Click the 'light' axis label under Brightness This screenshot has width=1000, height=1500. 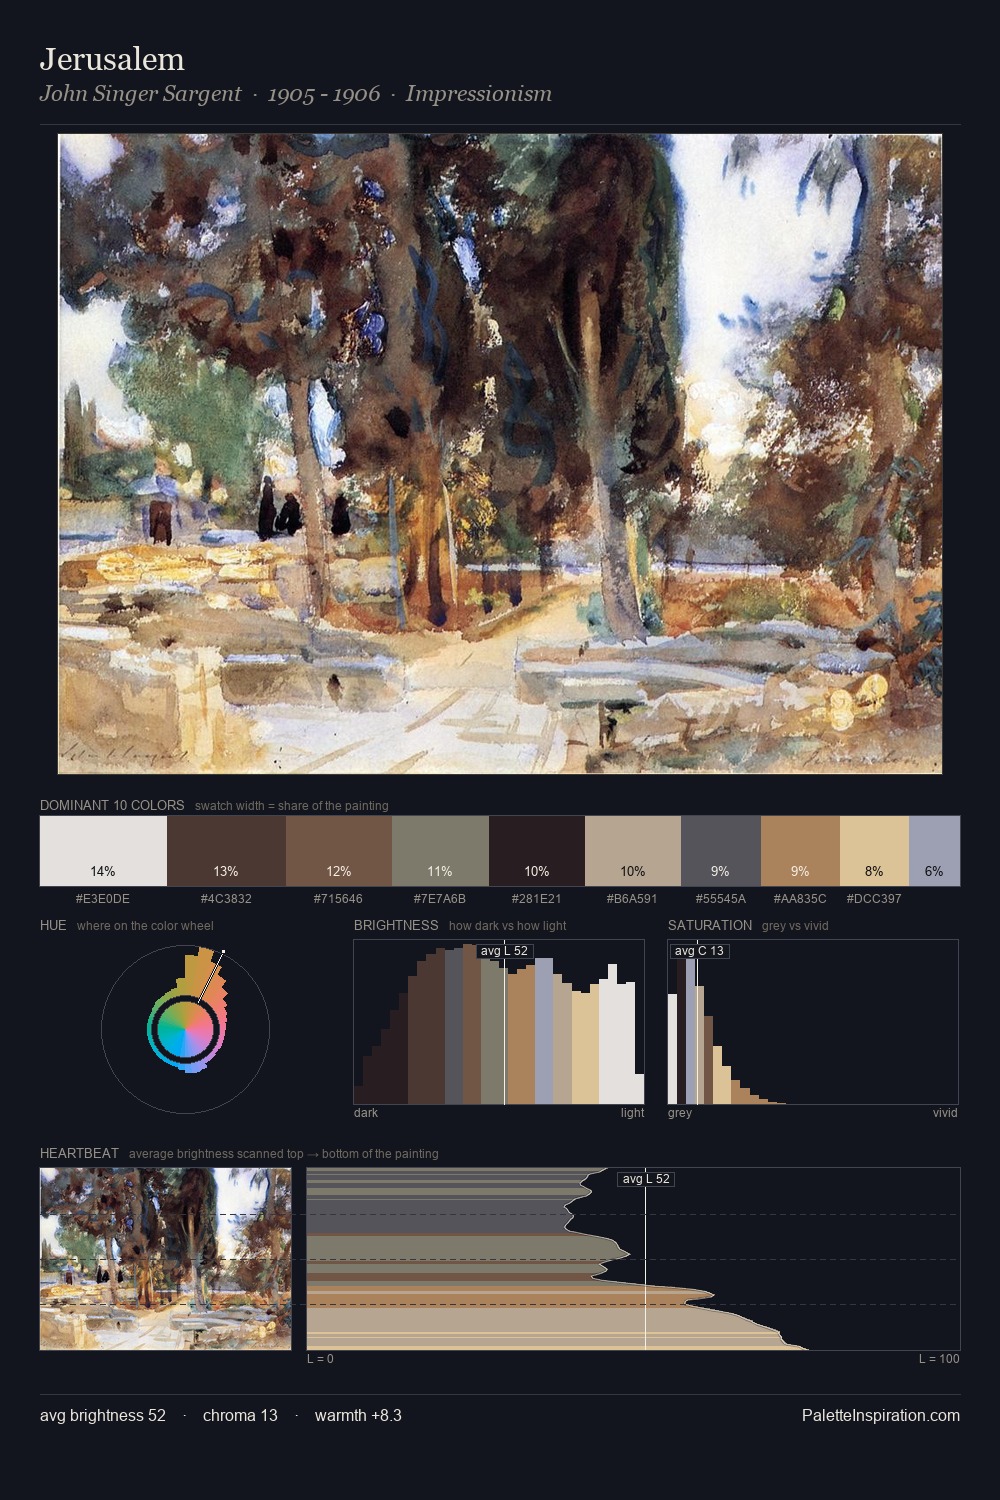point(633,1113)
